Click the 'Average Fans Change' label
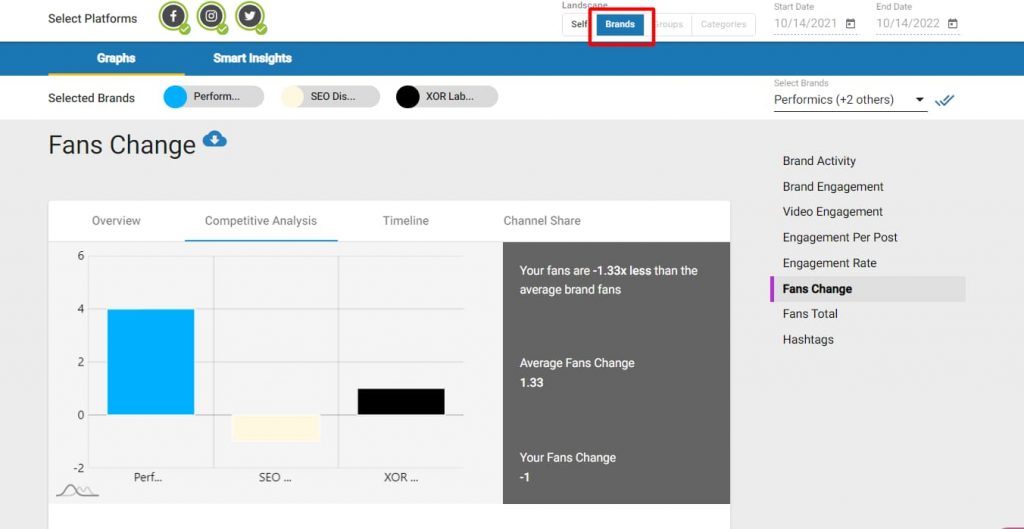This screenshot has height=529, width=1024. click(577, 363)
